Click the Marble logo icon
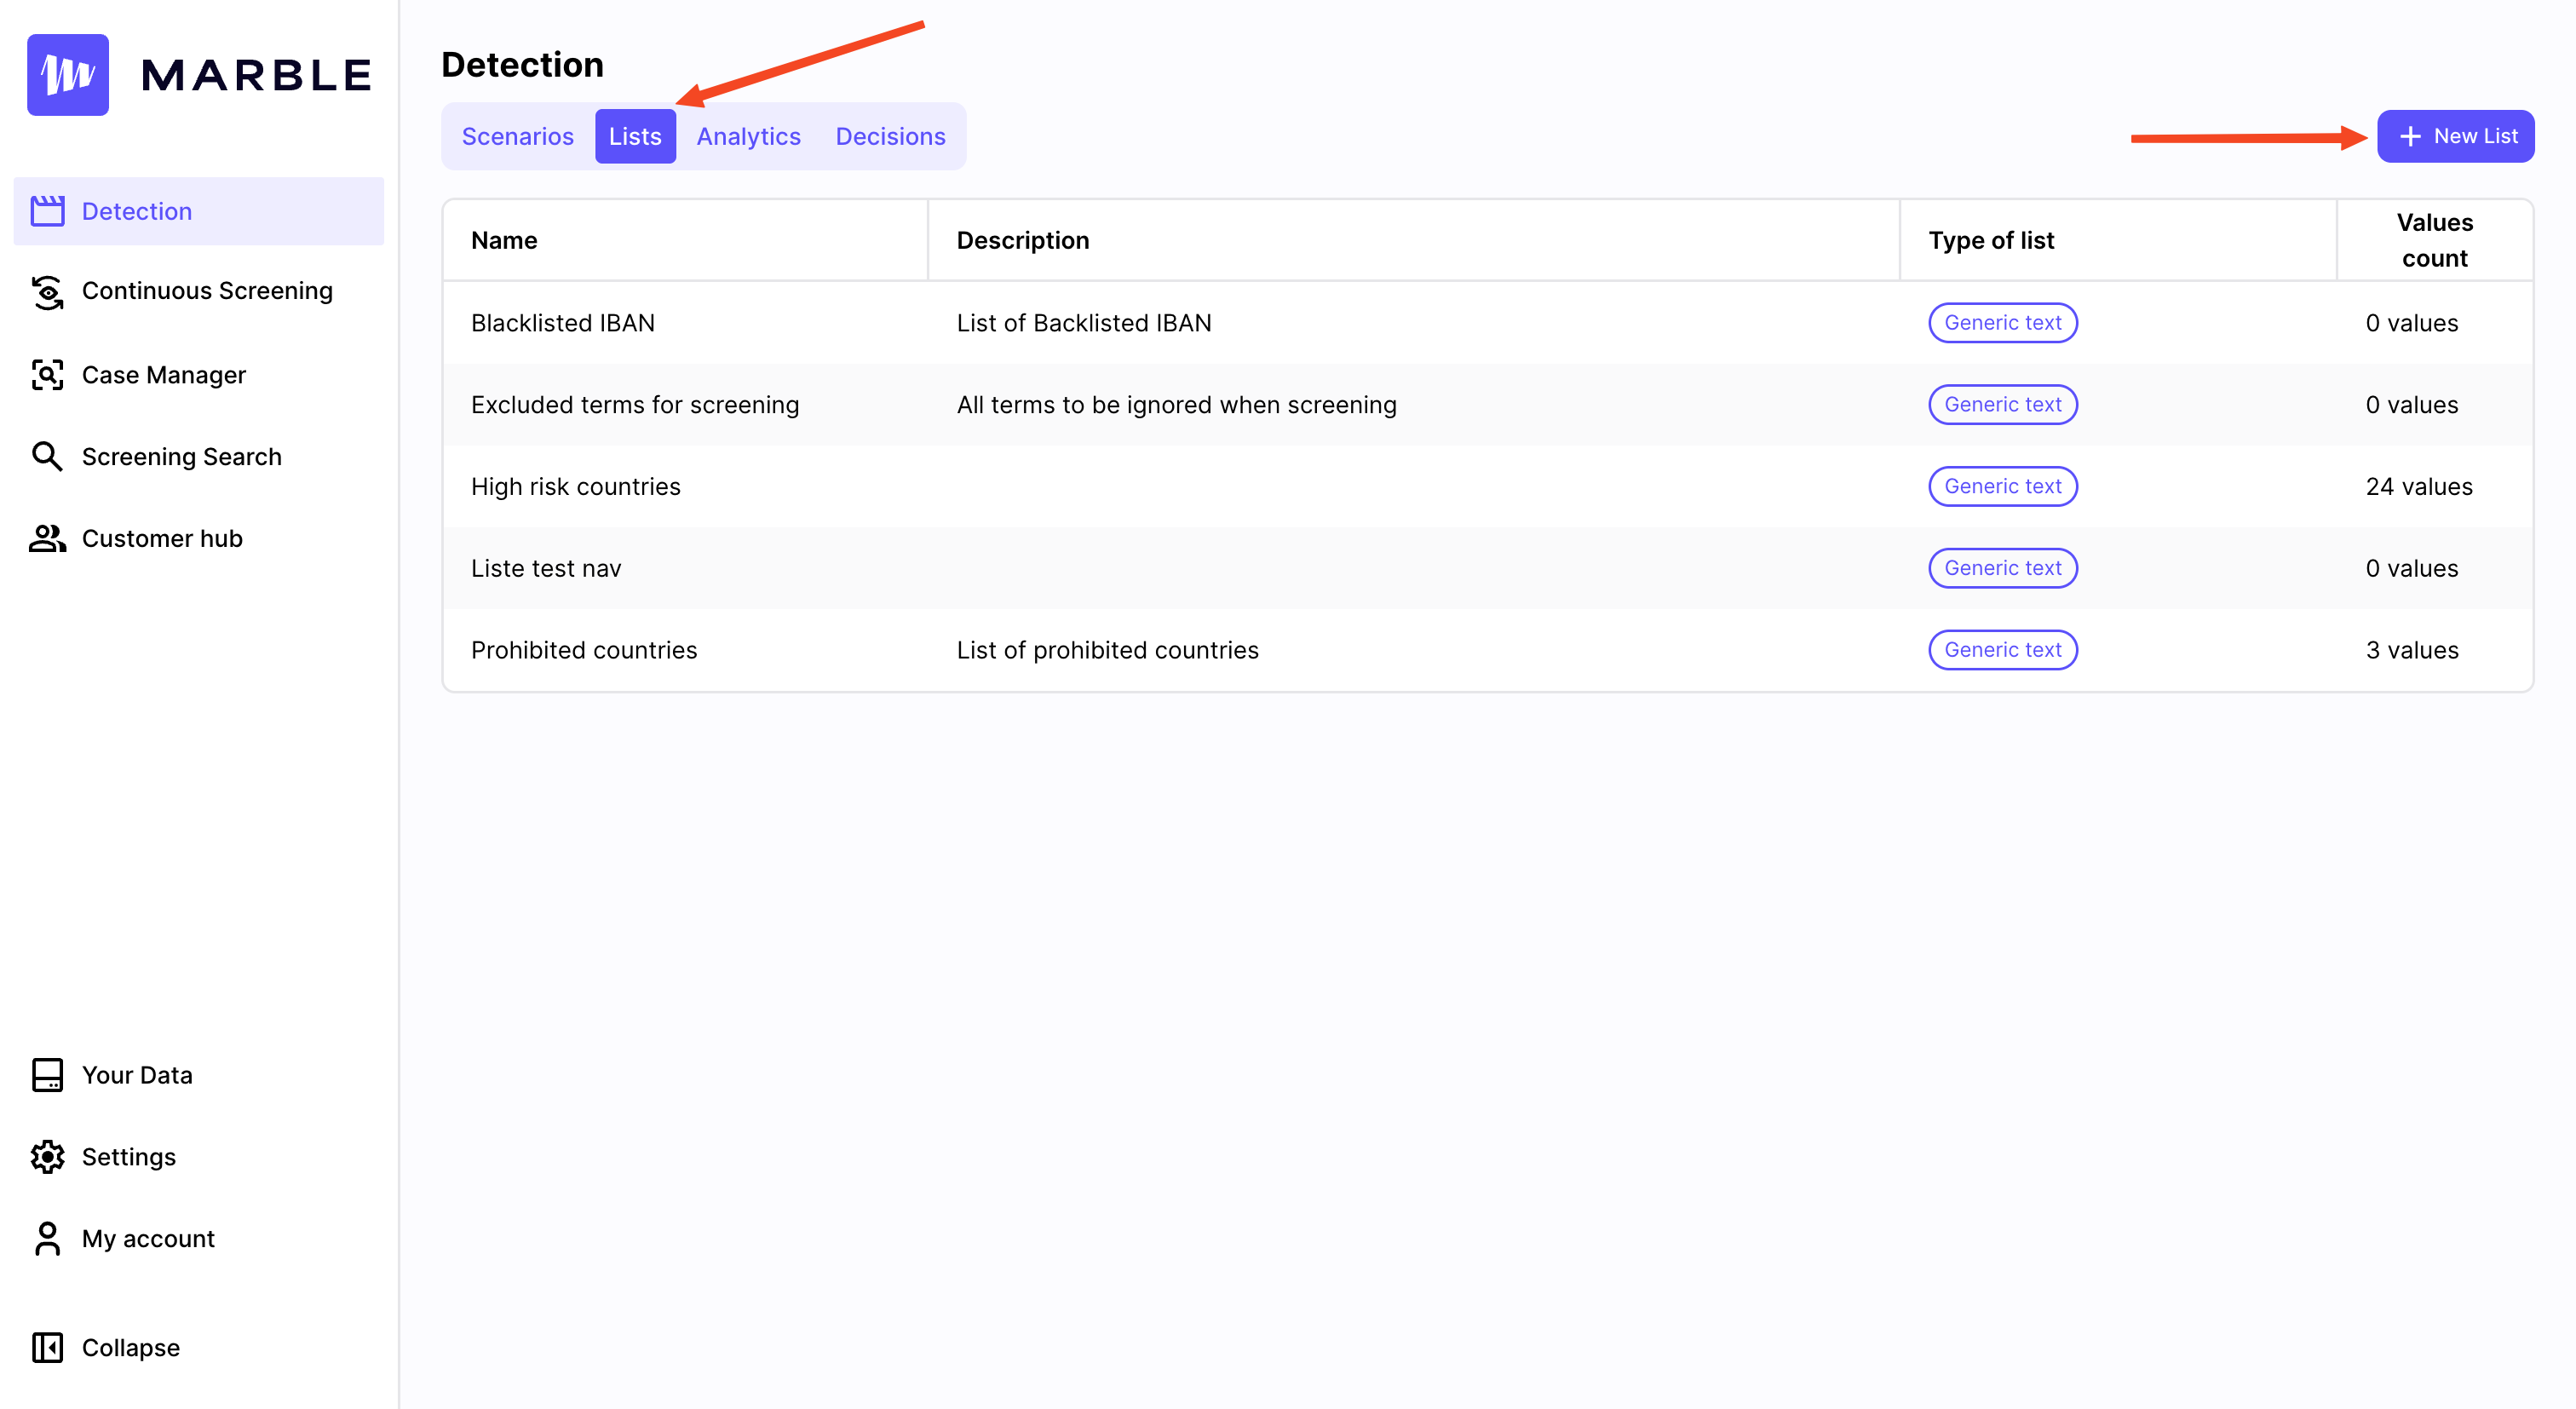 (x=68, y=75)
